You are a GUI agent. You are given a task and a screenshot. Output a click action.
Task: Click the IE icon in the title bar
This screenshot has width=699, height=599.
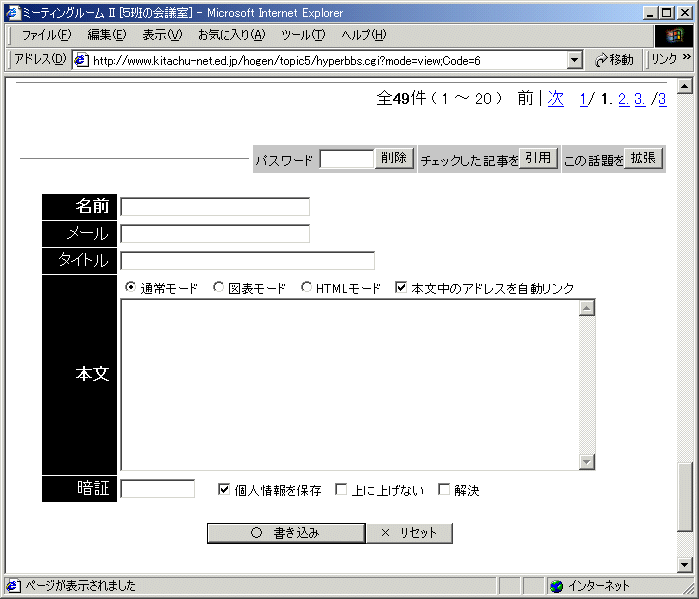point(13,12)
